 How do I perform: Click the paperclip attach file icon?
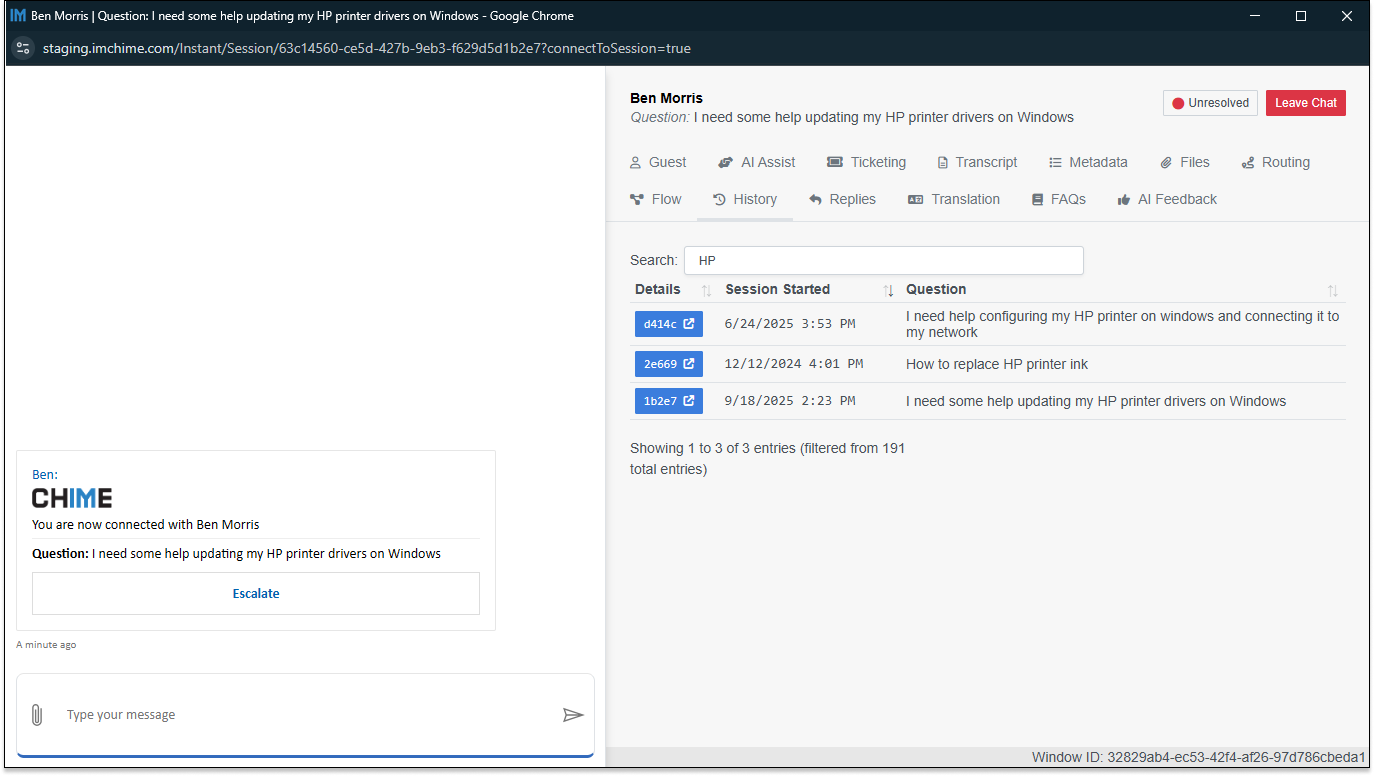(x=37, y=715)
